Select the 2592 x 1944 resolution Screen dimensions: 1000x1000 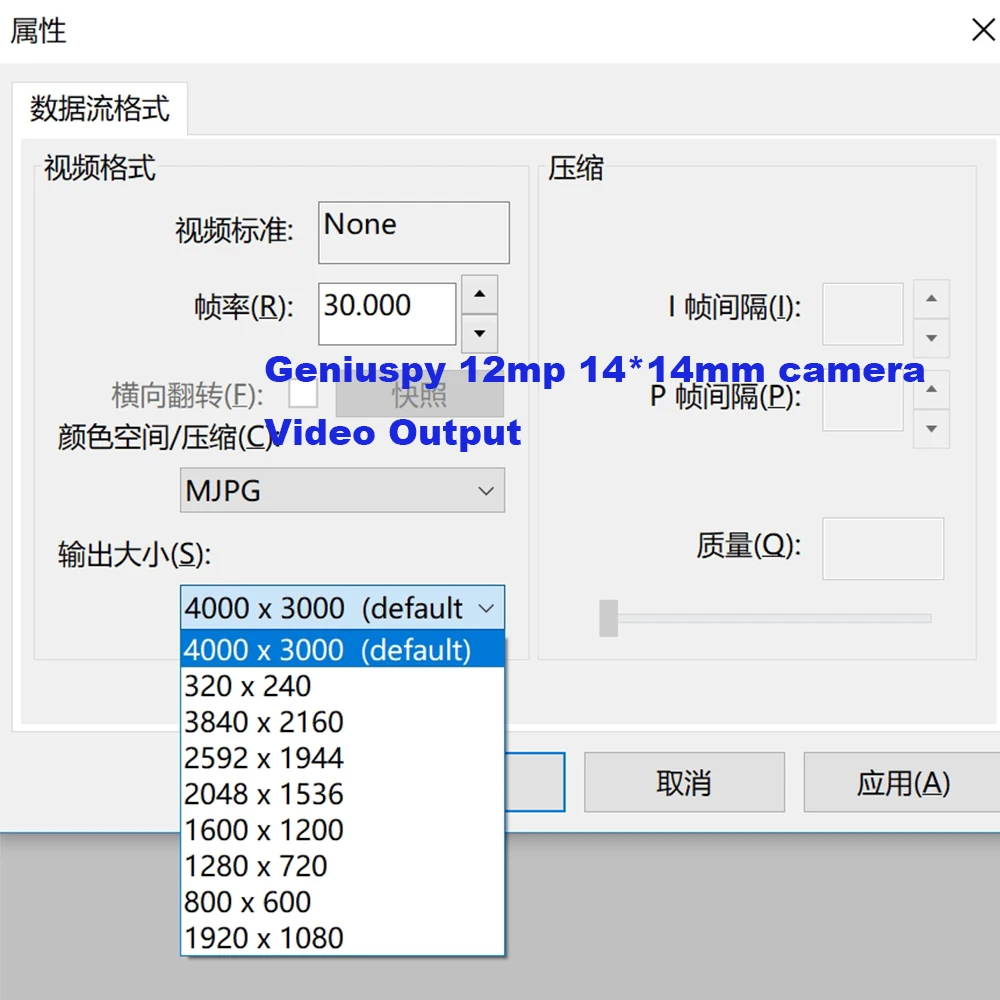[342, 758]
